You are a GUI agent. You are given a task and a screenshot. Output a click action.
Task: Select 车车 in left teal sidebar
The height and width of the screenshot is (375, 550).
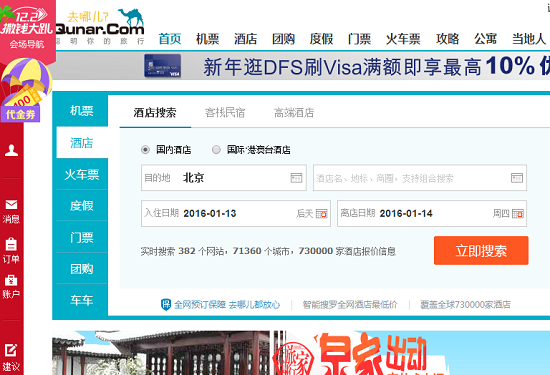pyautogui.click(x=82, y=300)
